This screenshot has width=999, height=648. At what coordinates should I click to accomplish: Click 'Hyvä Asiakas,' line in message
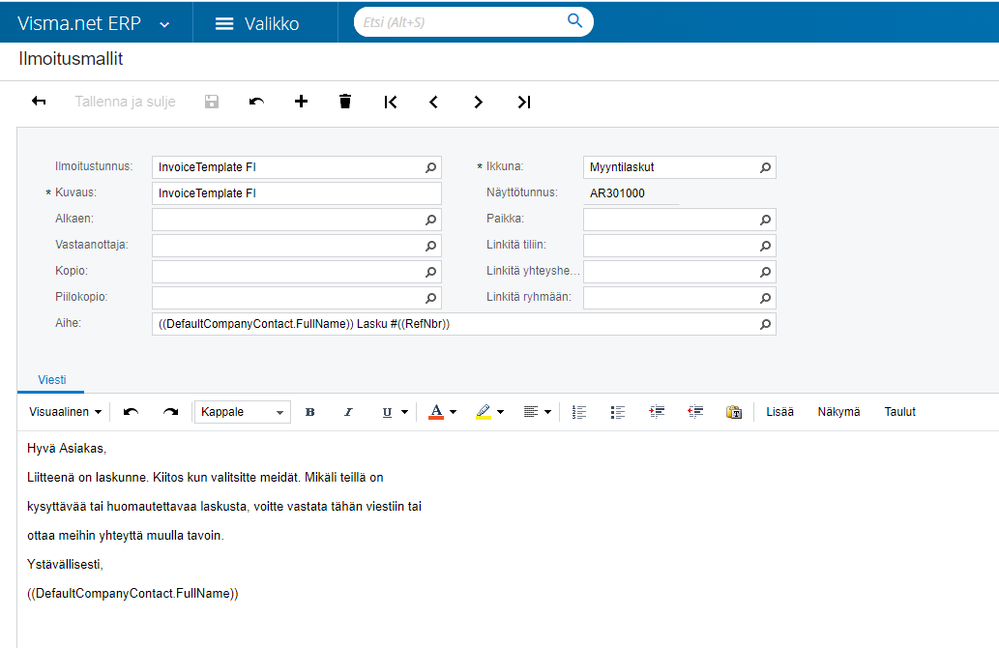tap(67, 449)
